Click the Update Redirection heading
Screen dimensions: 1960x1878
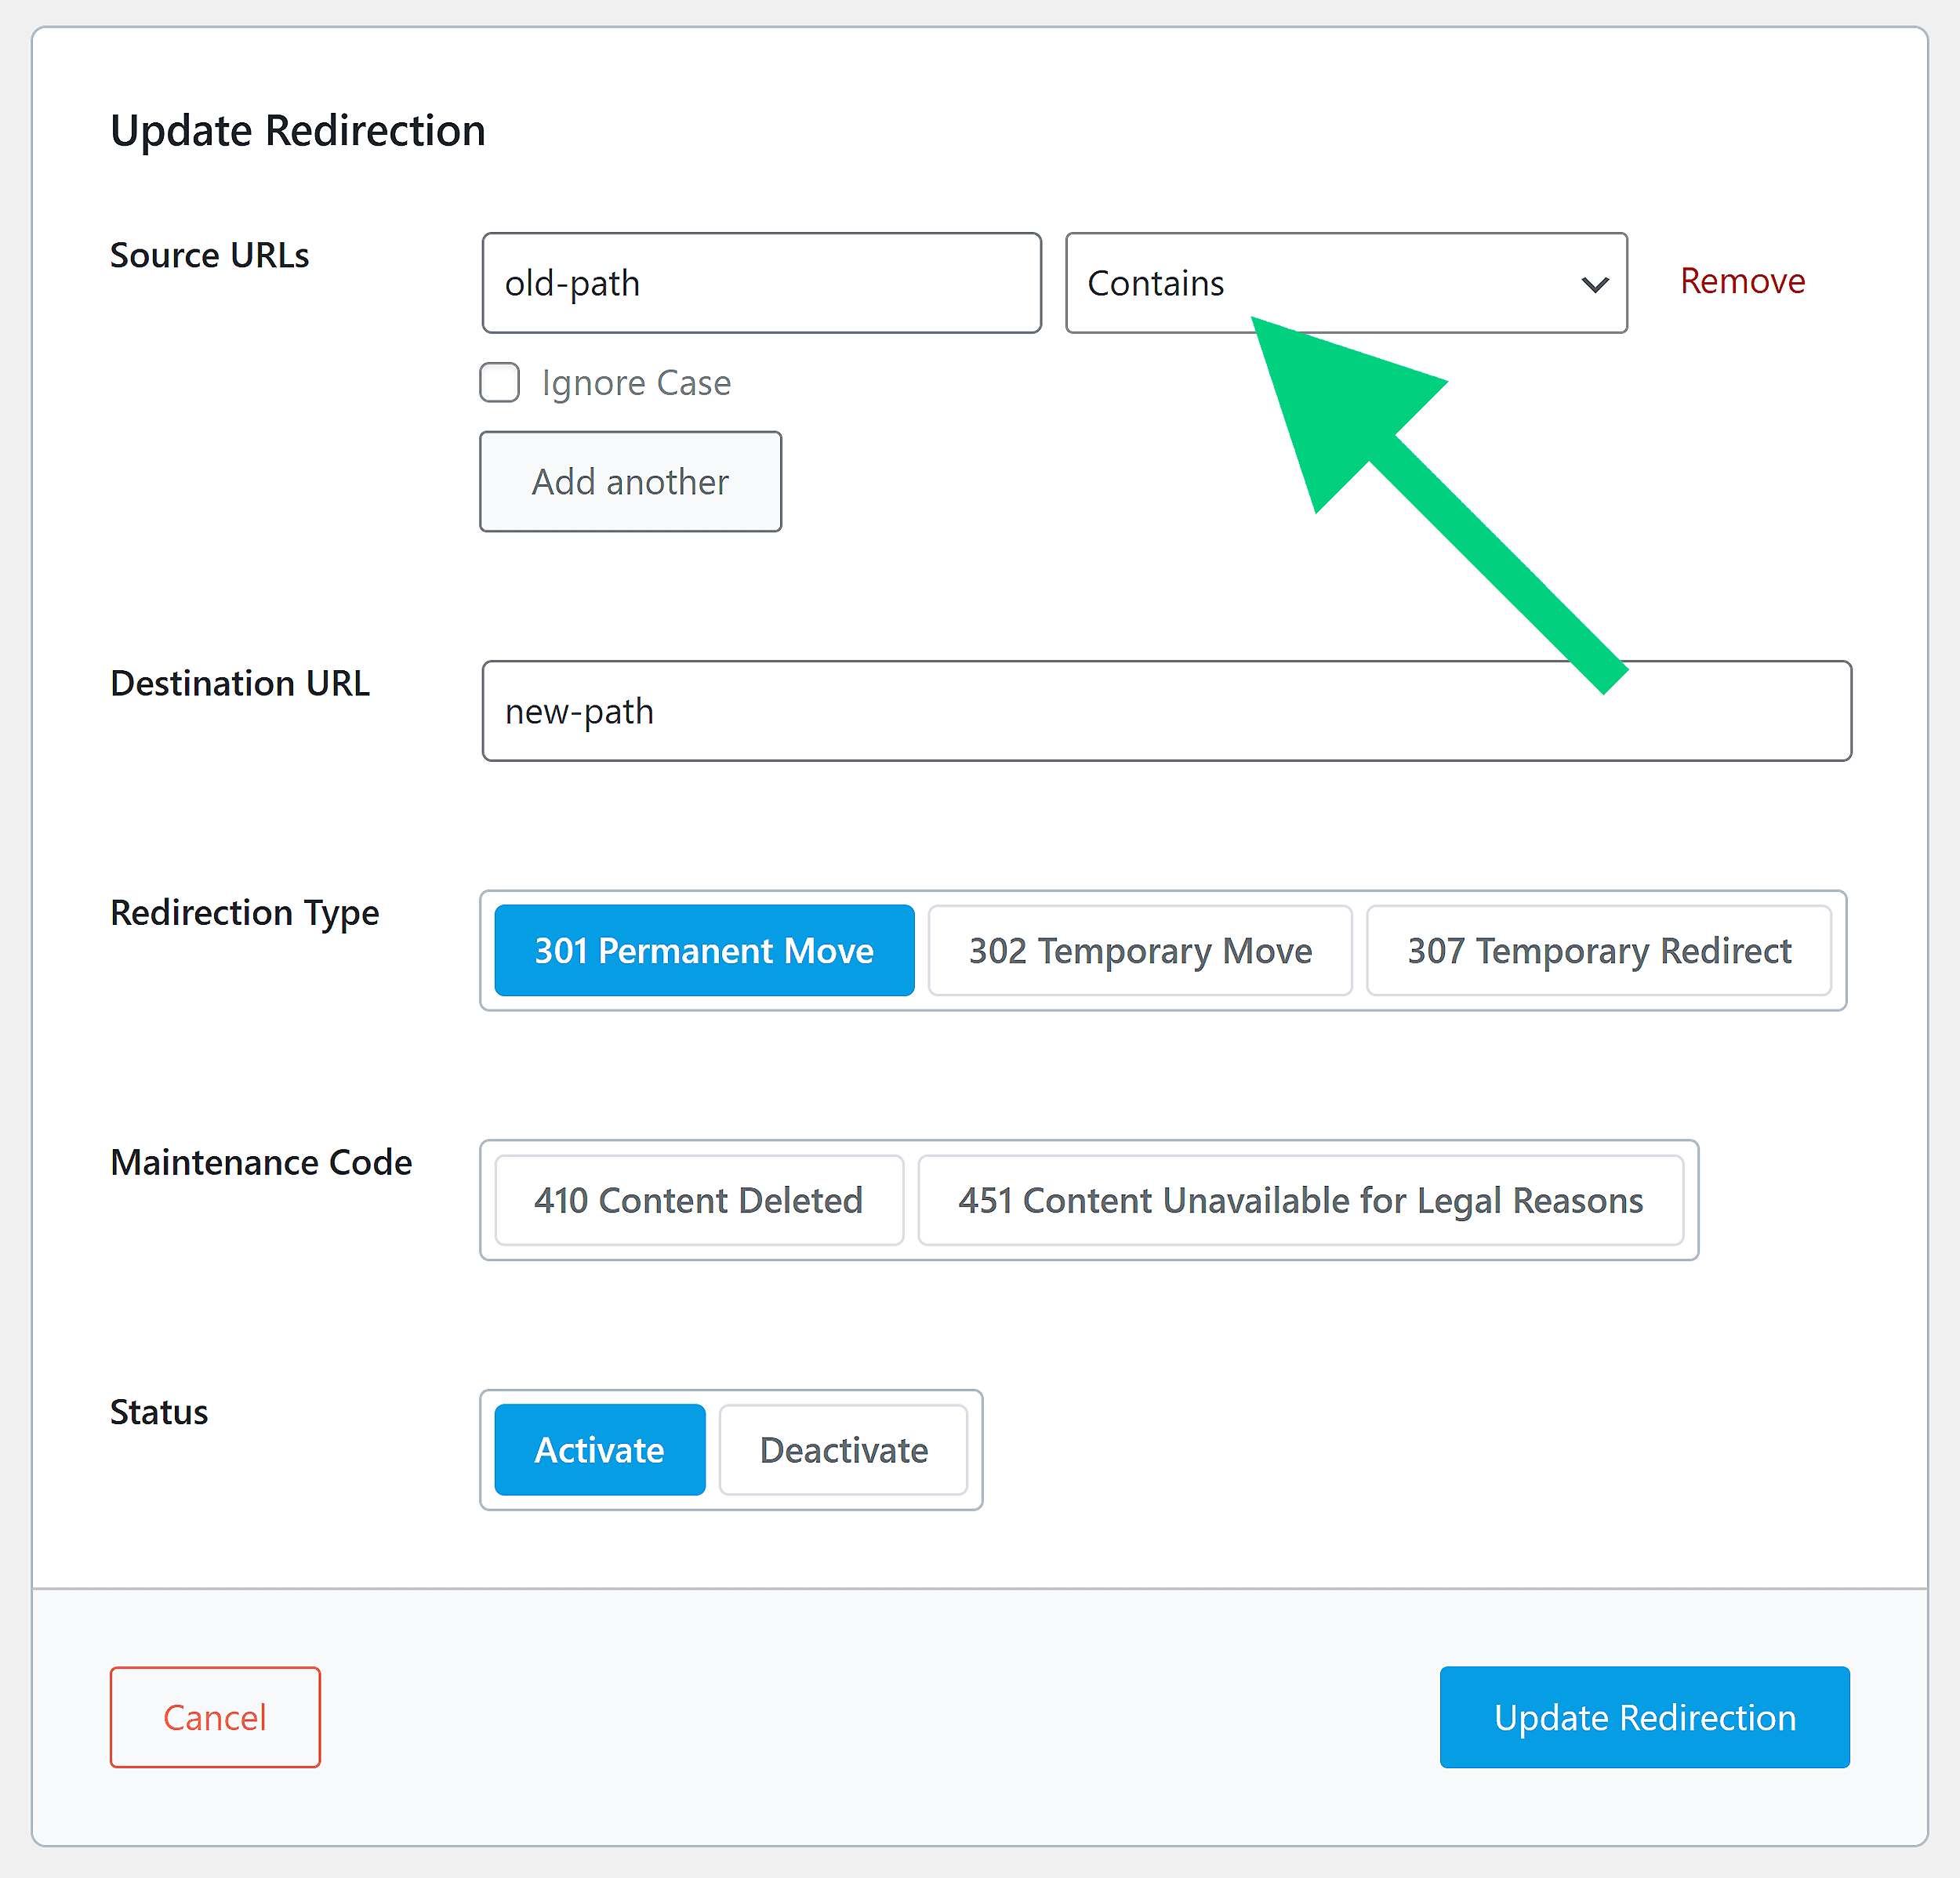click(298, 129)
